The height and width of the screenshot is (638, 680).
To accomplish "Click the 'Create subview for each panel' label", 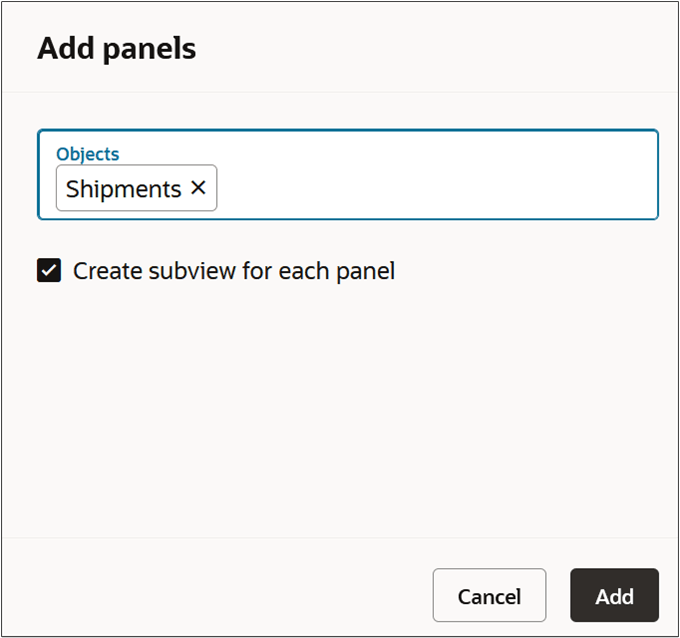I will pos(234,271).
